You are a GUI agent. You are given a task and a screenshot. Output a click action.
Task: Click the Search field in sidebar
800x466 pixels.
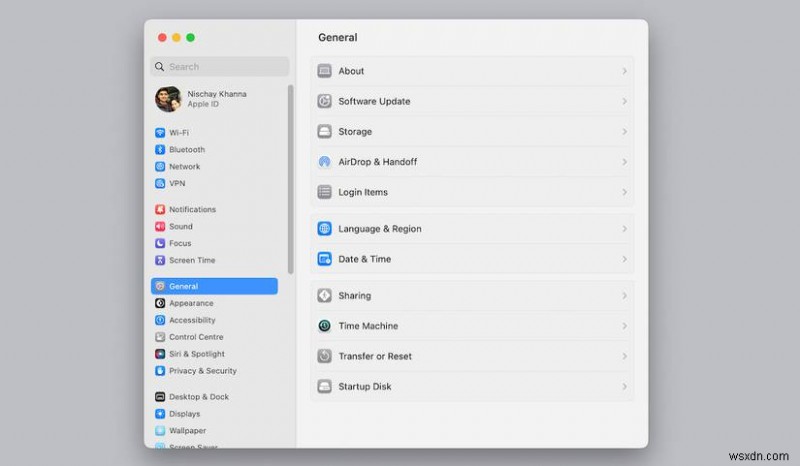click(220, 66)
